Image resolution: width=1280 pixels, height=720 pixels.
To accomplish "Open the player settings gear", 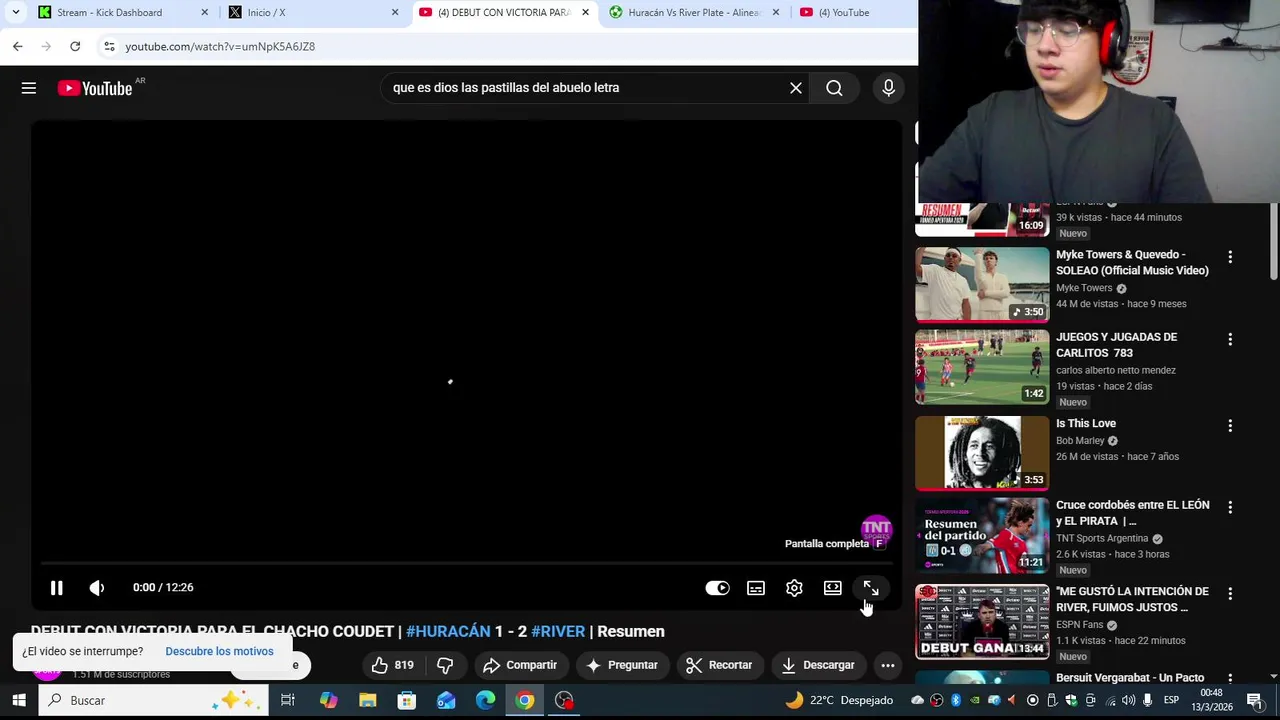I will [794, 588].
